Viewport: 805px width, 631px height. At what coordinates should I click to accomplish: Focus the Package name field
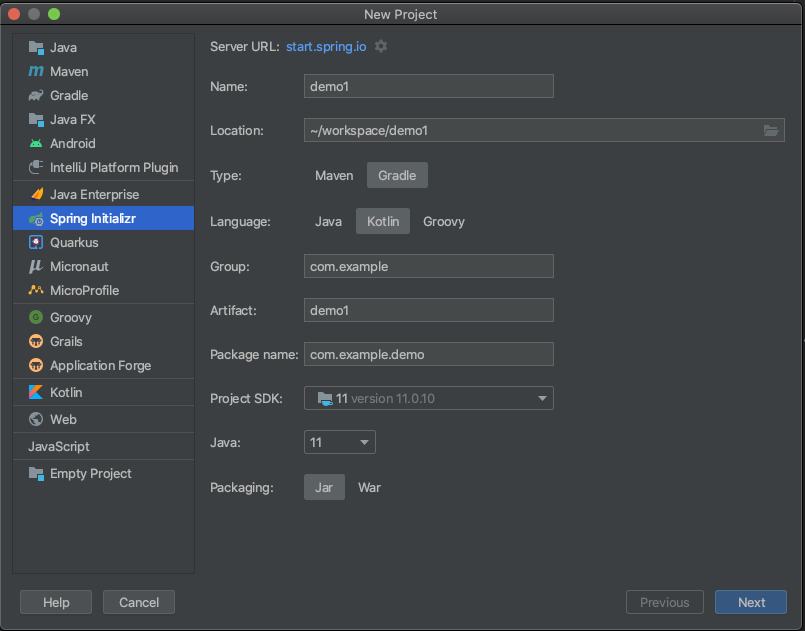429,354
